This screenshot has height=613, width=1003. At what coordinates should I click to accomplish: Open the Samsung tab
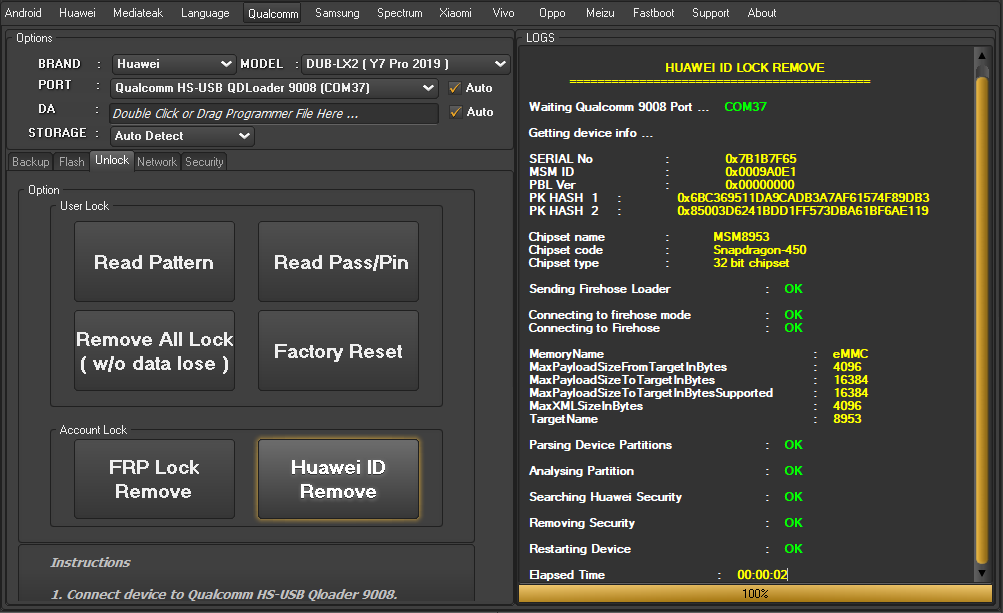[337, 13]
